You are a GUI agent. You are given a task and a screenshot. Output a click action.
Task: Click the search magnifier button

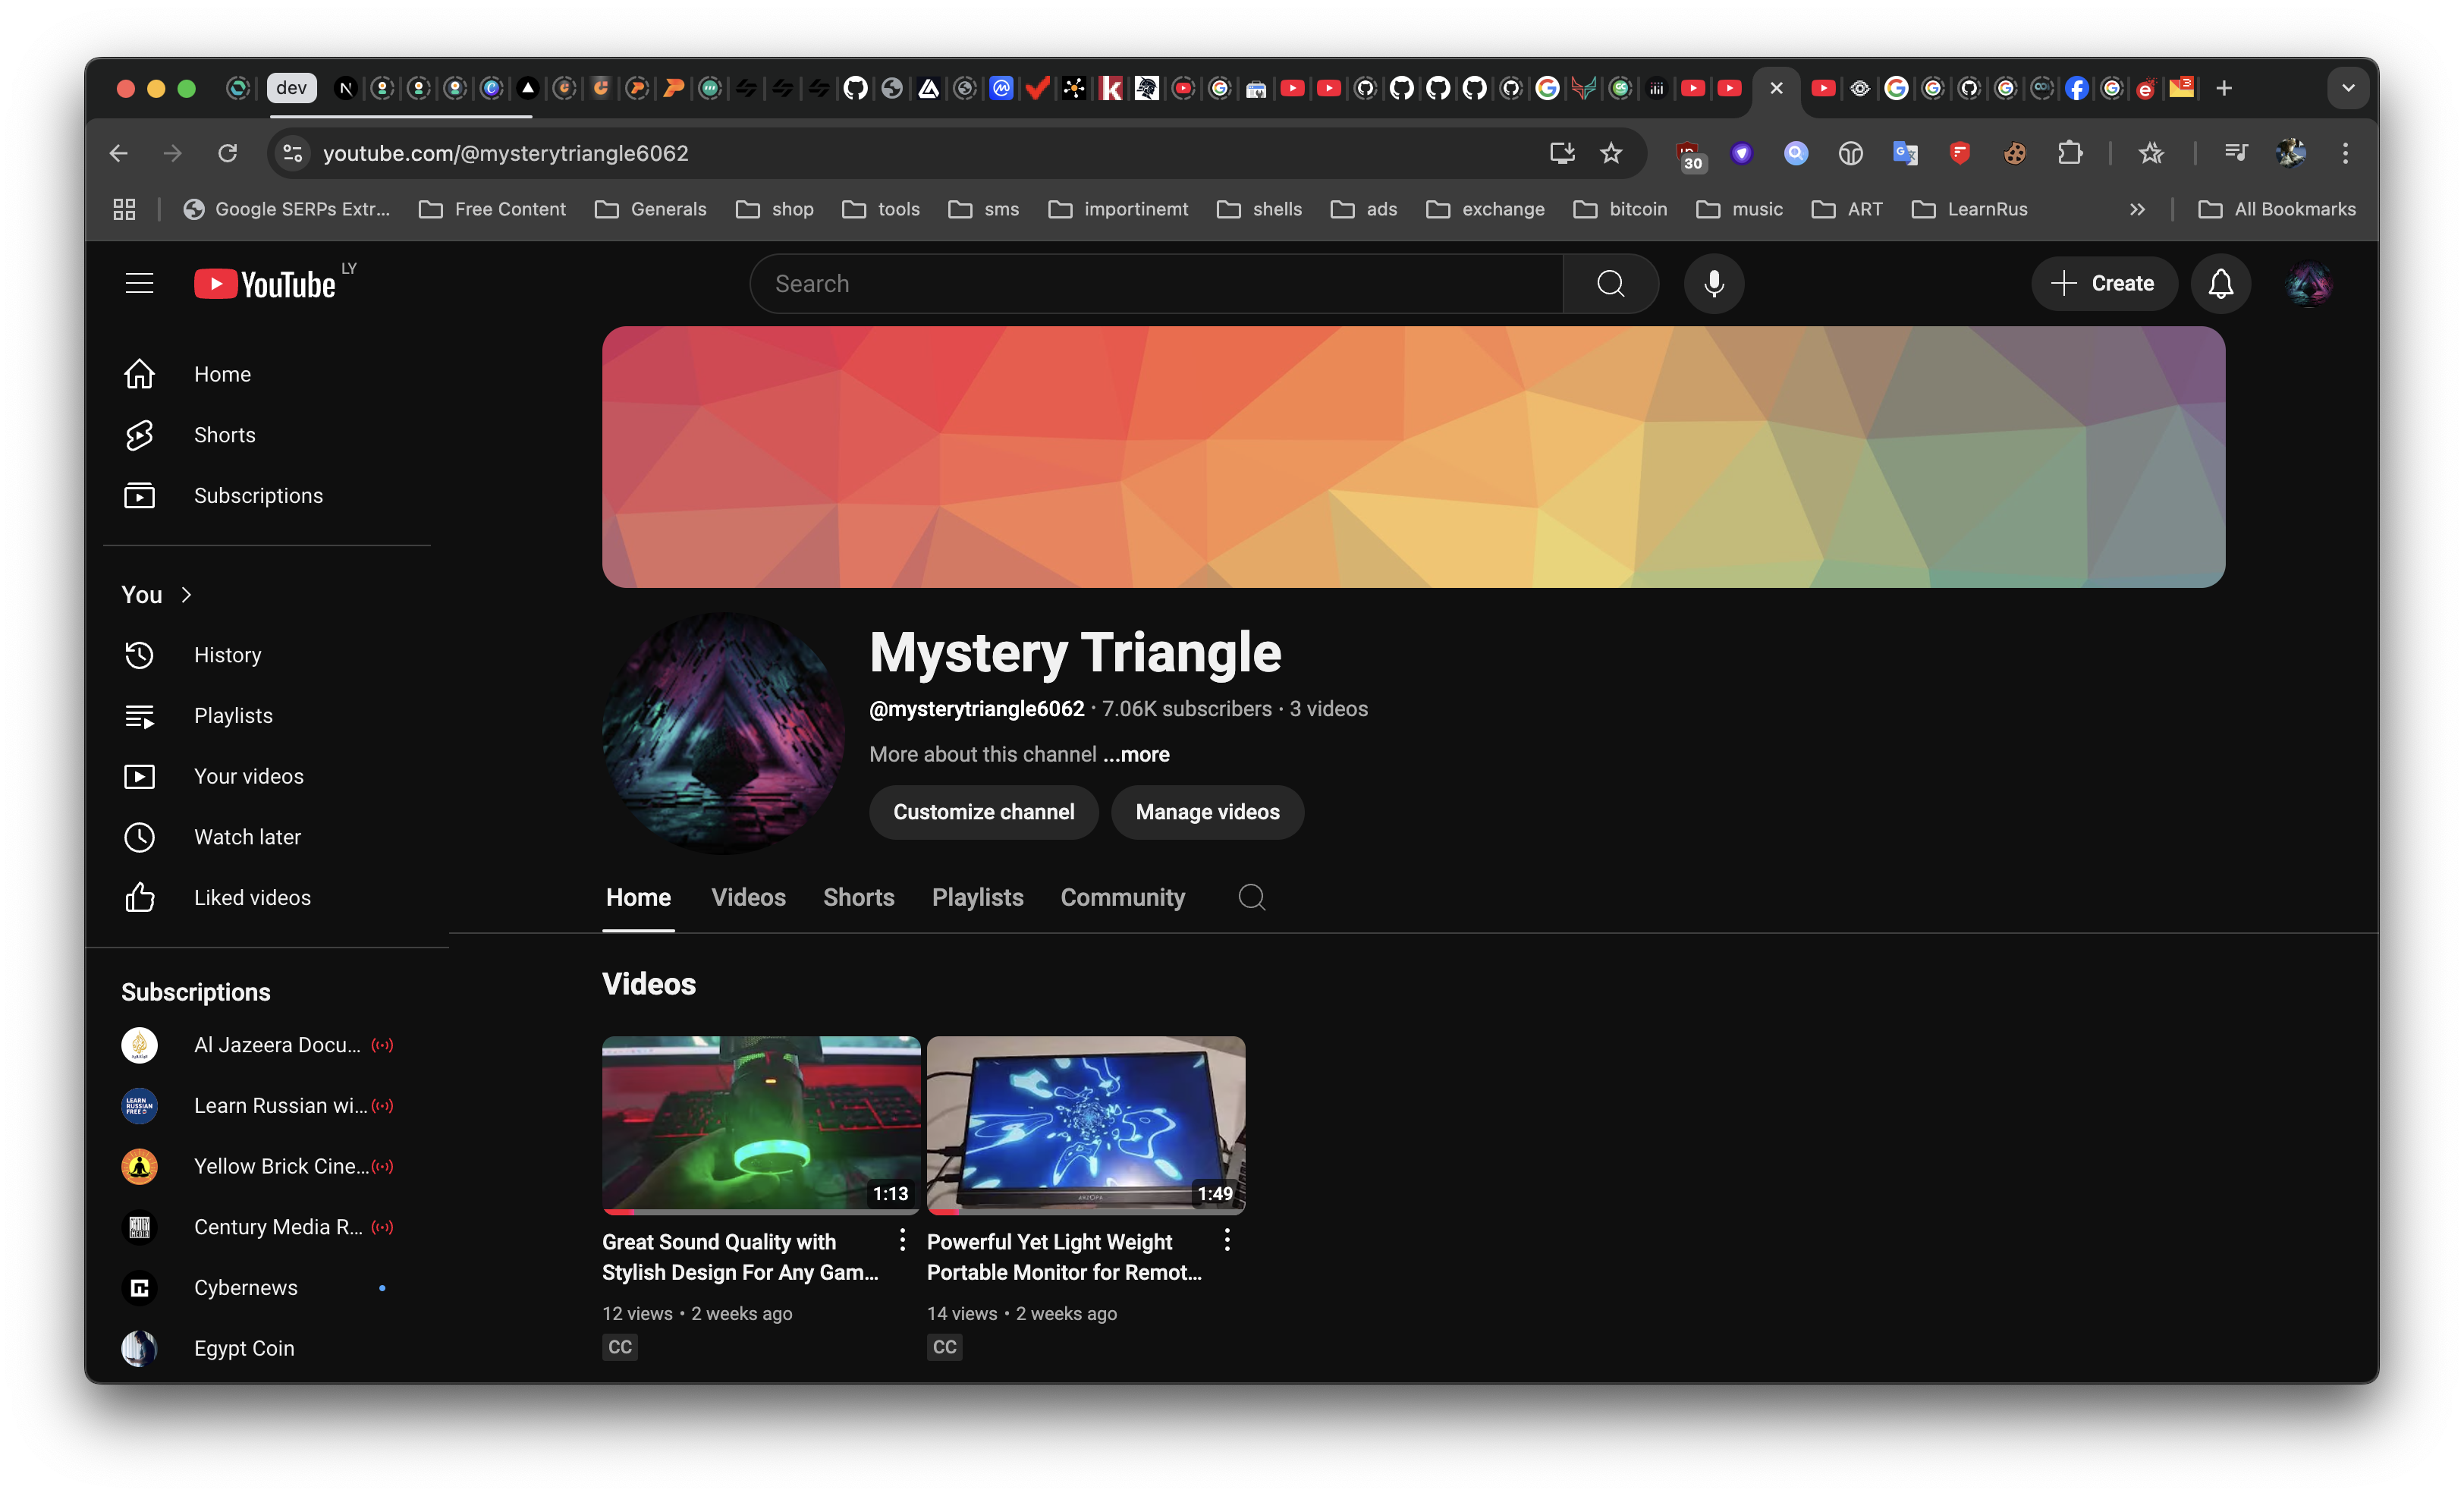click(x=1610, y=283)
